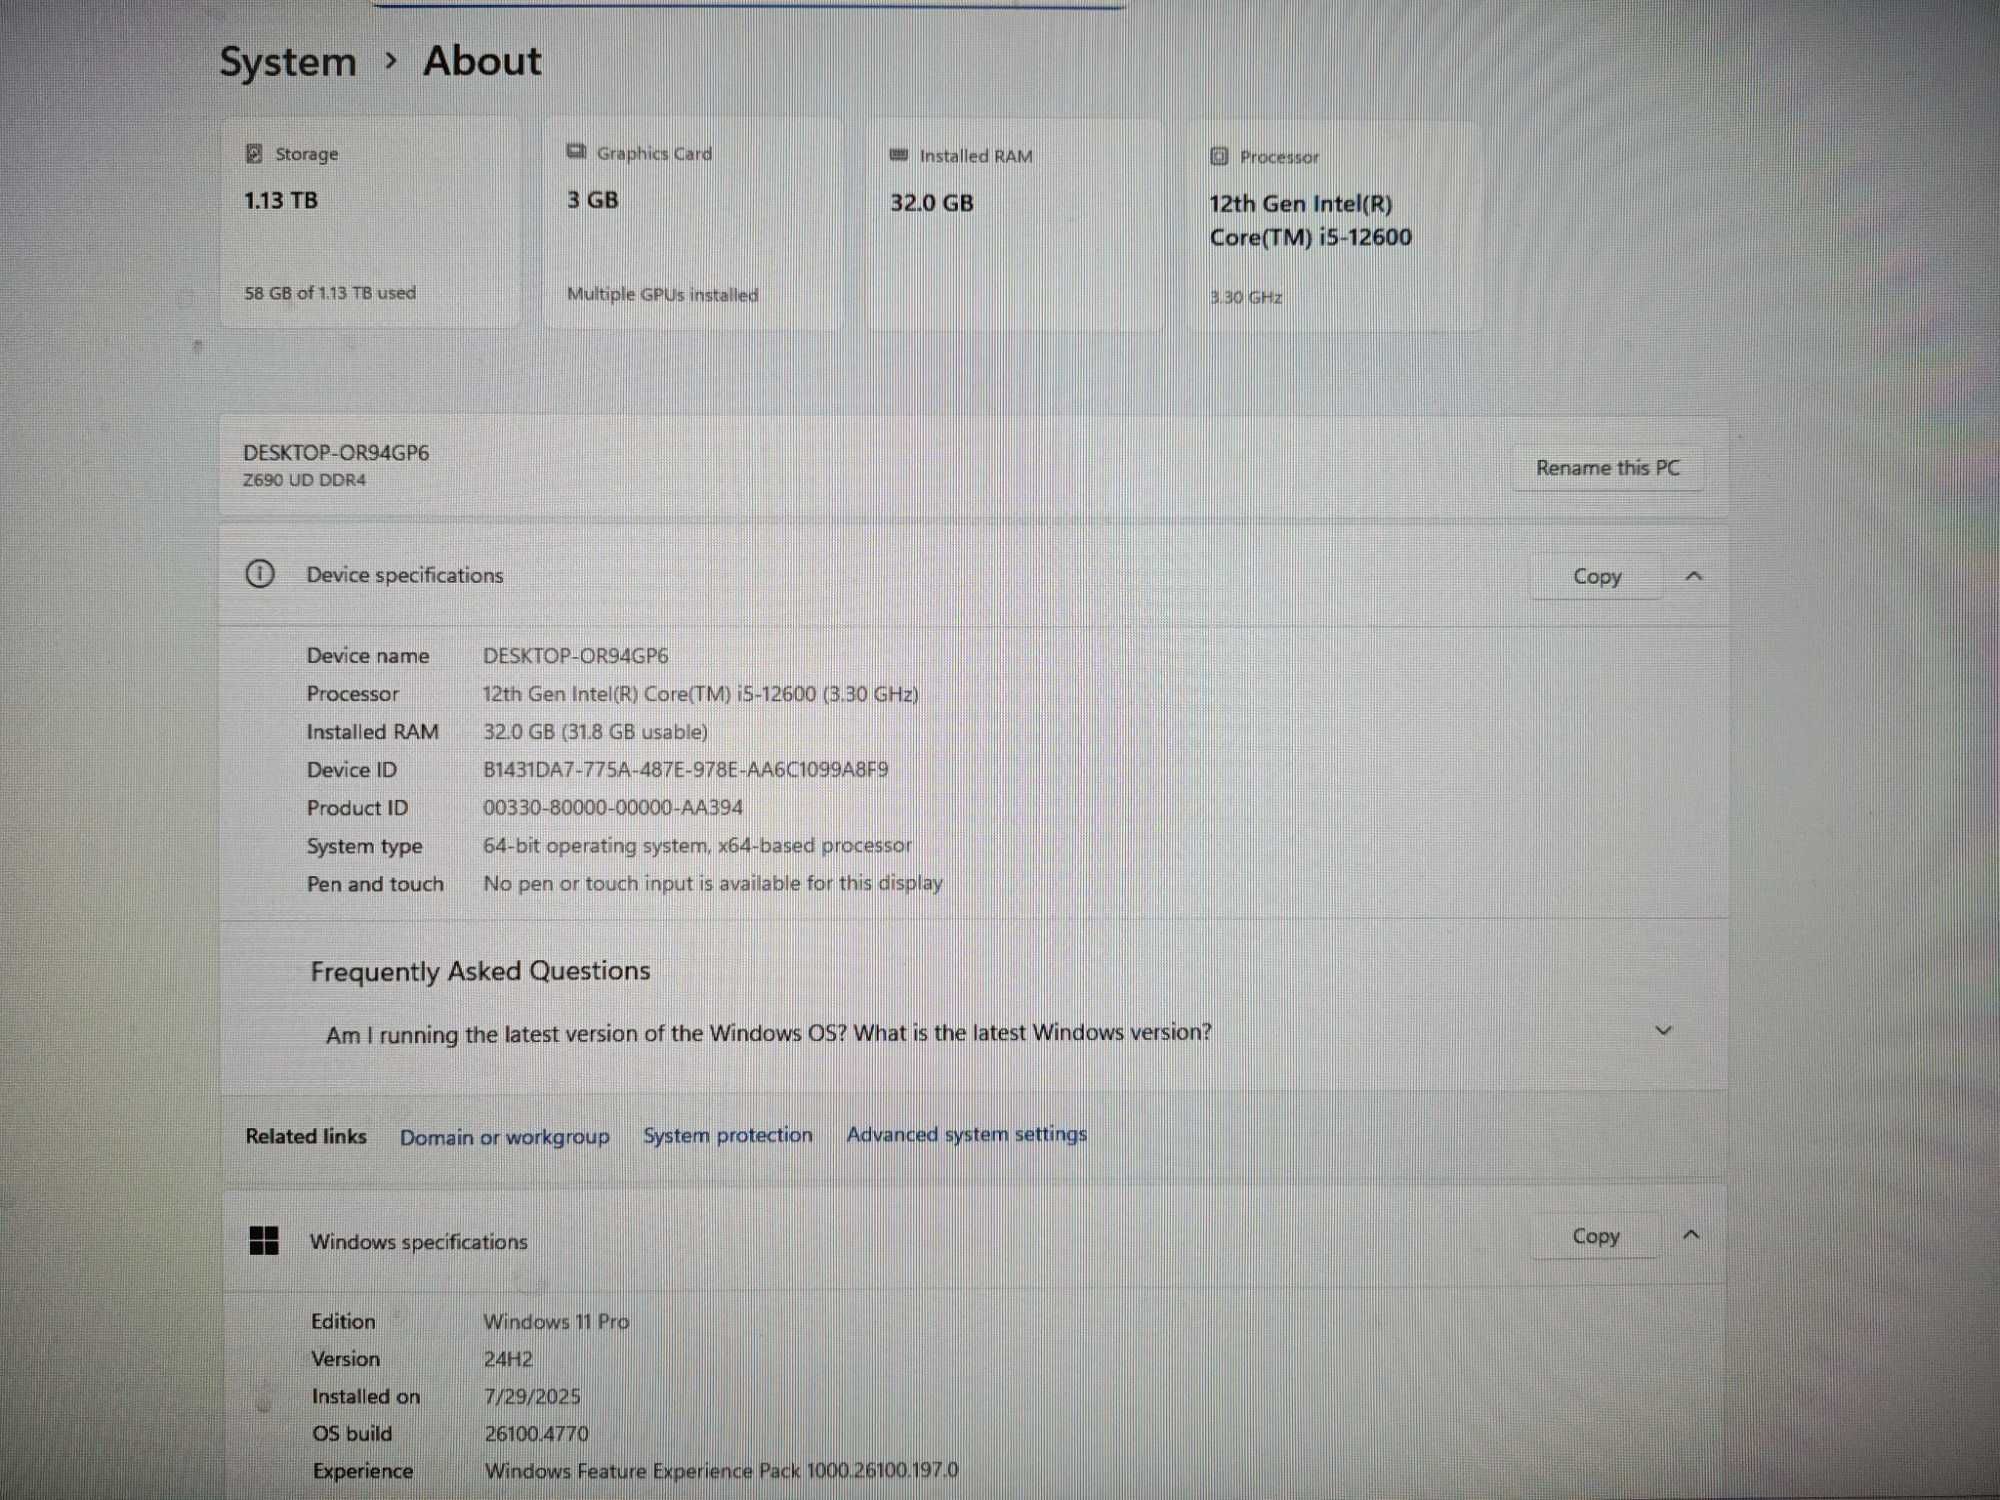
Task: Click the OS build value 26100.4770
Action: point(536,1434)
